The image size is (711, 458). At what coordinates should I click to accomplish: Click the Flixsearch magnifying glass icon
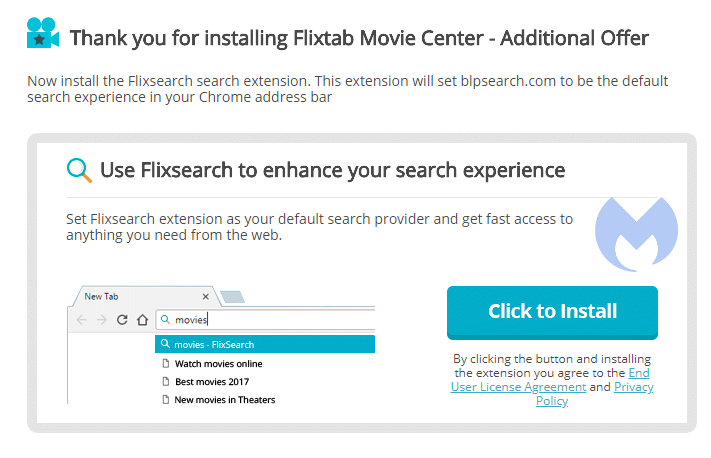[x=79, y=170]
